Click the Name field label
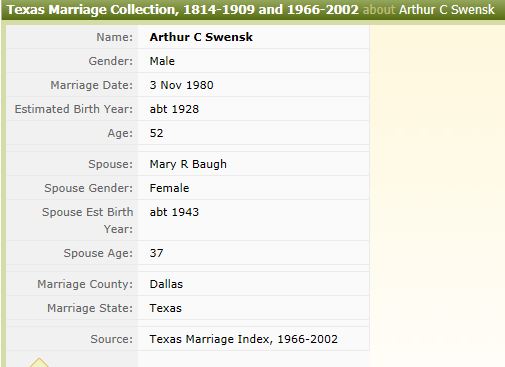Image resolution: width=505 pixels, height=367 pixels. [x=114, y=37]
